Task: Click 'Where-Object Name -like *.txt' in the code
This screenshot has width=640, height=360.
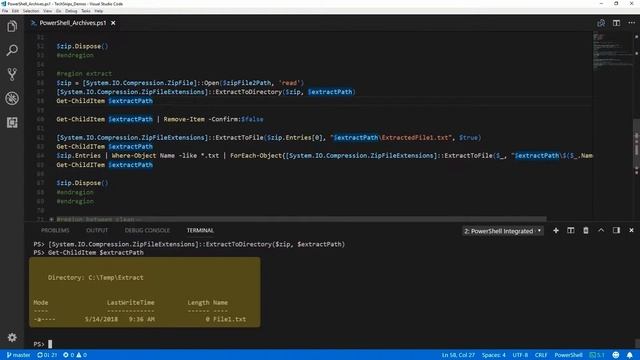Action: point(165,156)
